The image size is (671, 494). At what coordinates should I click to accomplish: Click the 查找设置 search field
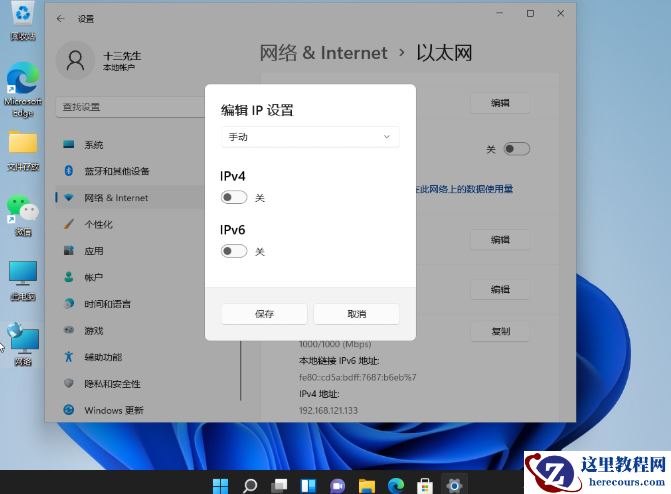pos(131,107)
